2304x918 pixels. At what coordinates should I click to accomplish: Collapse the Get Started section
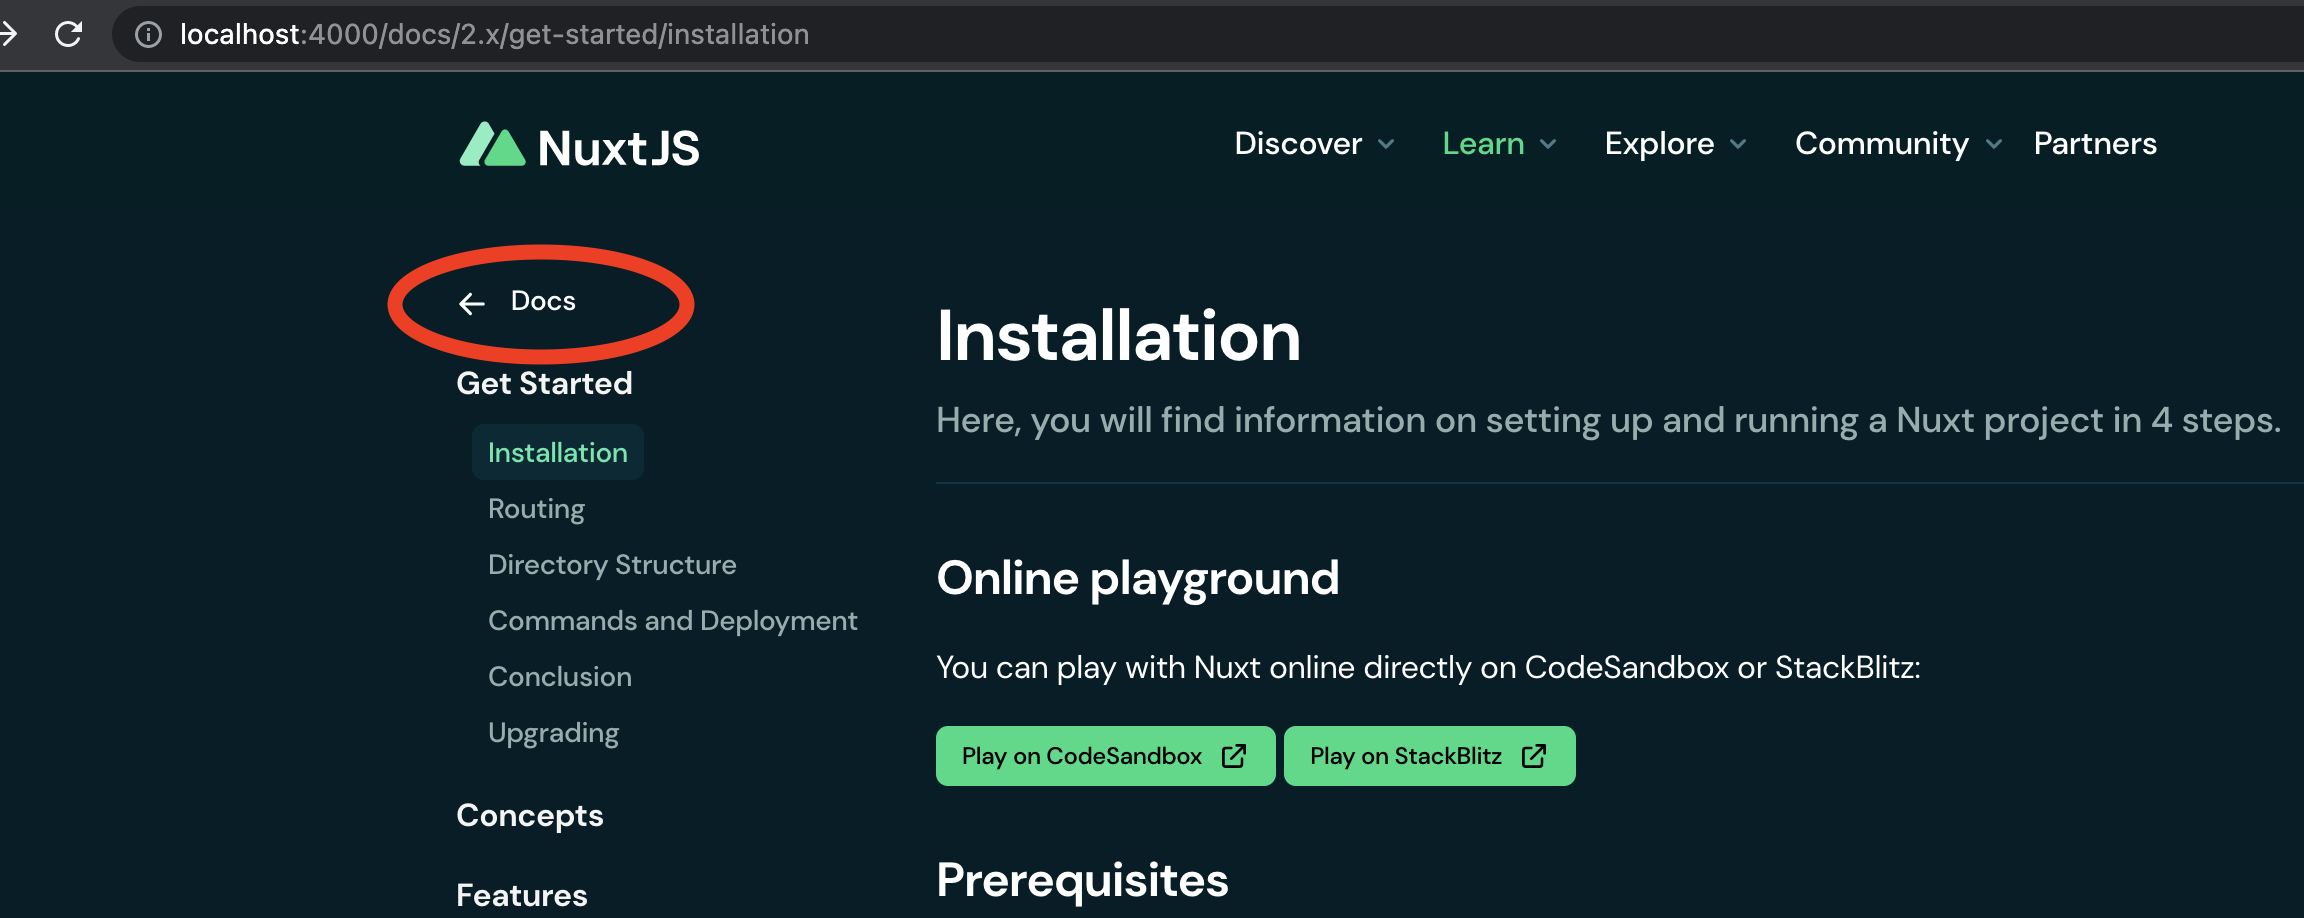pyautogui.click(x=544, y=383)
